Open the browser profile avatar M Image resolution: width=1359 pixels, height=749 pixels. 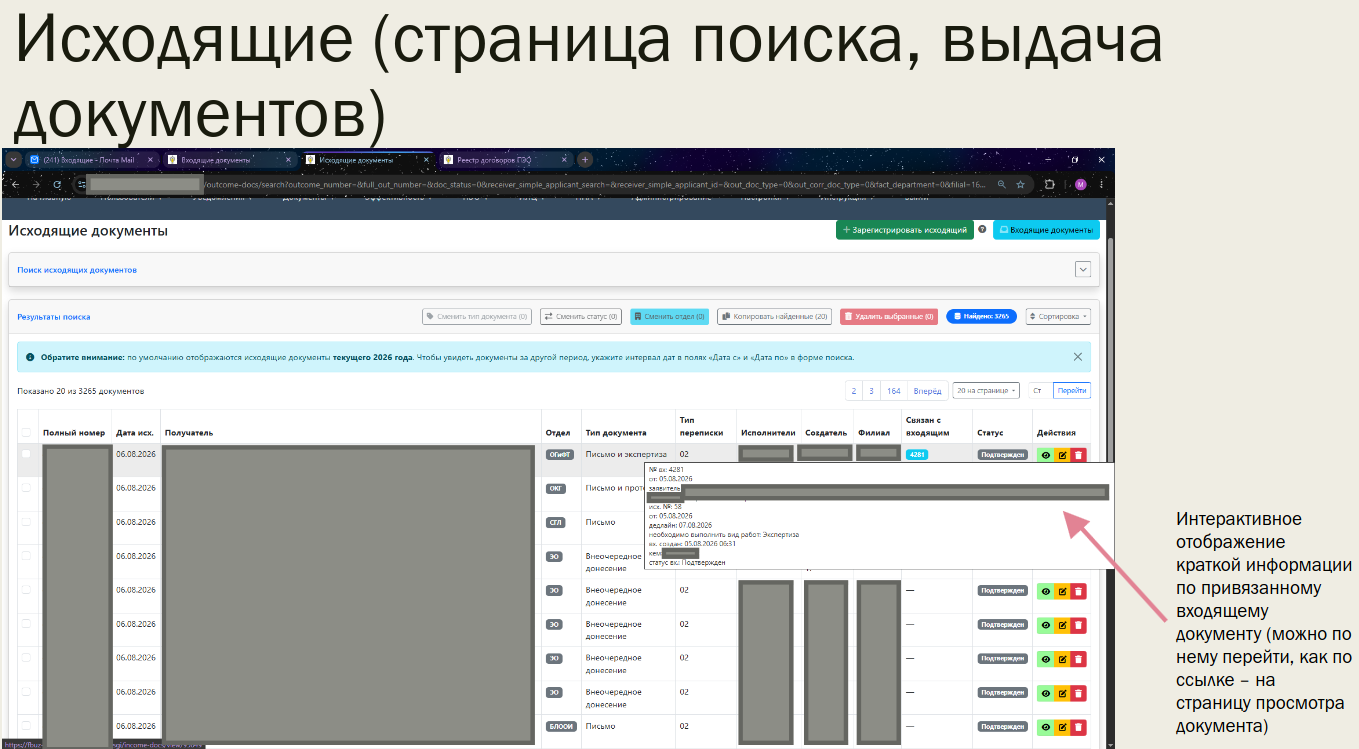pyautogui.click(x=1080, y=184)
